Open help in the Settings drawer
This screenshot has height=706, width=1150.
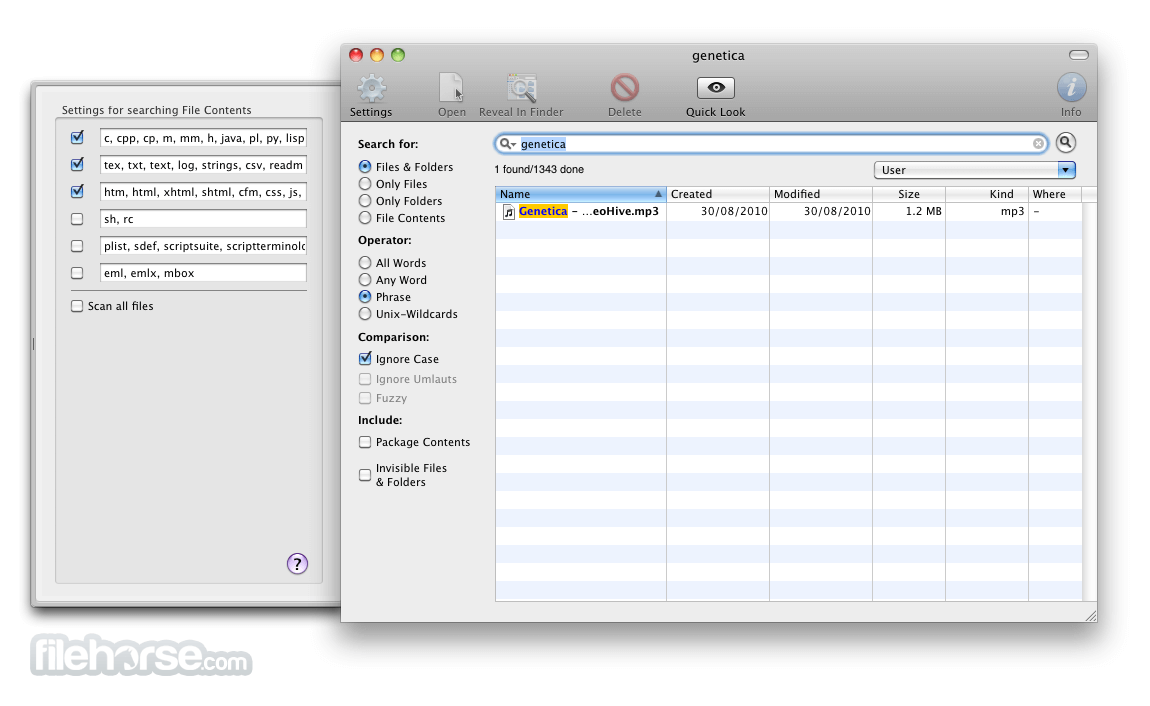tap(297, 564)
